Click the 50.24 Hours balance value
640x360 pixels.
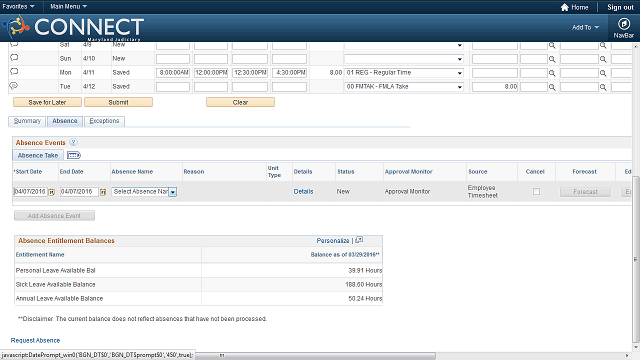coord(365,298)
